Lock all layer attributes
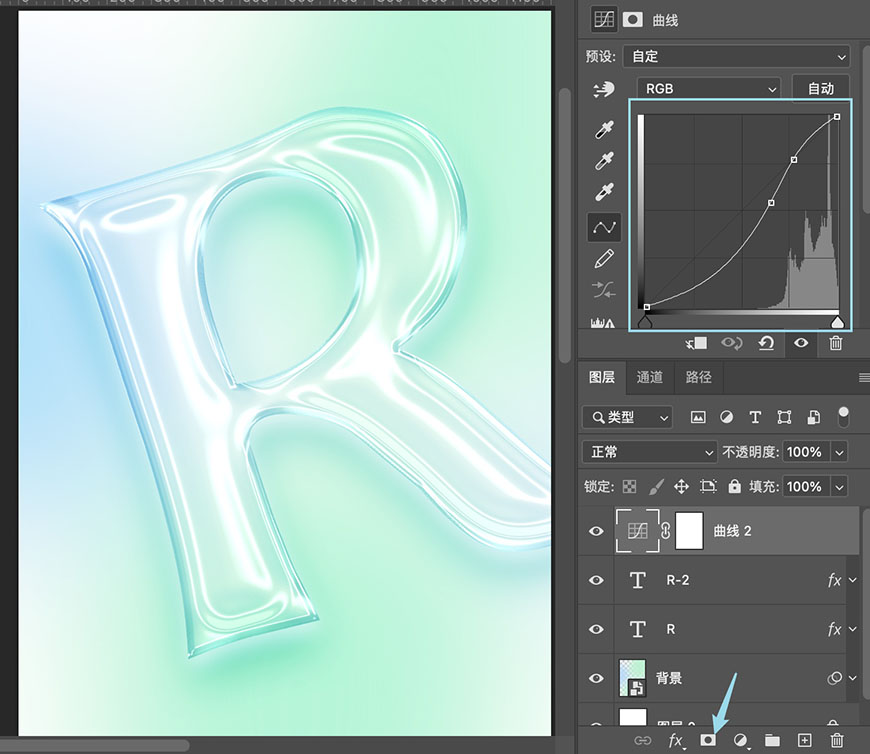 pos(735,486)
